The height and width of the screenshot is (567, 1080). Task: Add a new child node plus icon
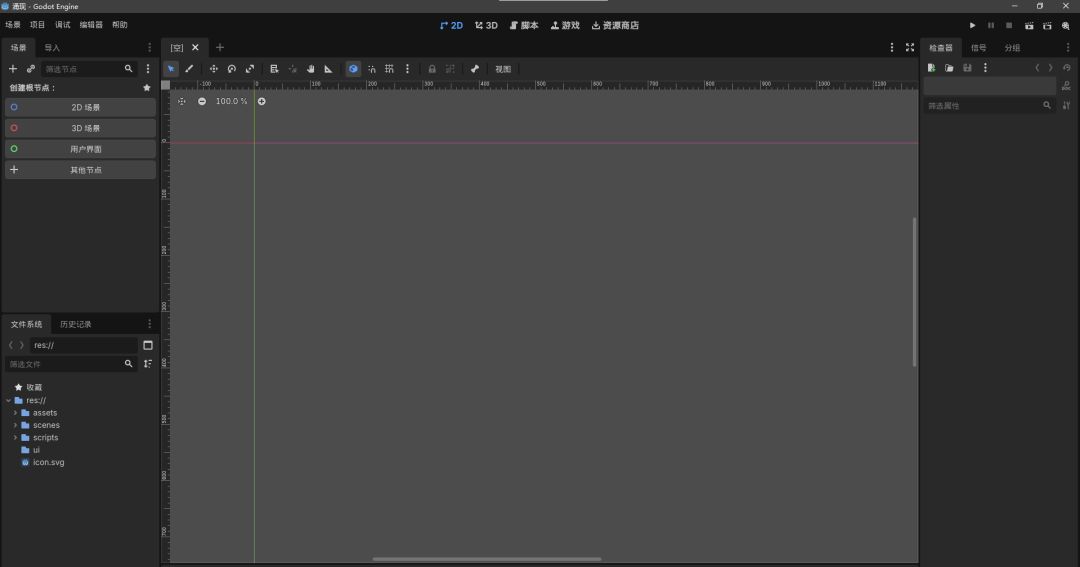12,69
